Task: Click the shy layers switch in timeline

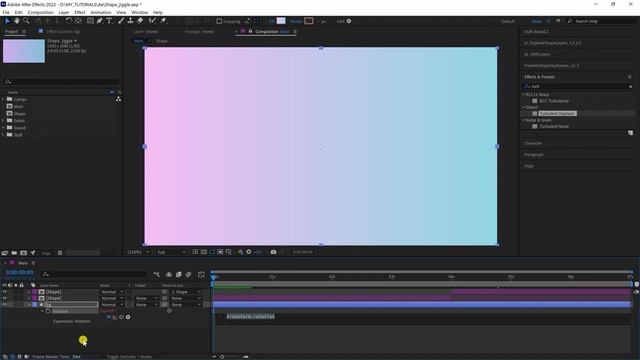Action: [169, 275]
